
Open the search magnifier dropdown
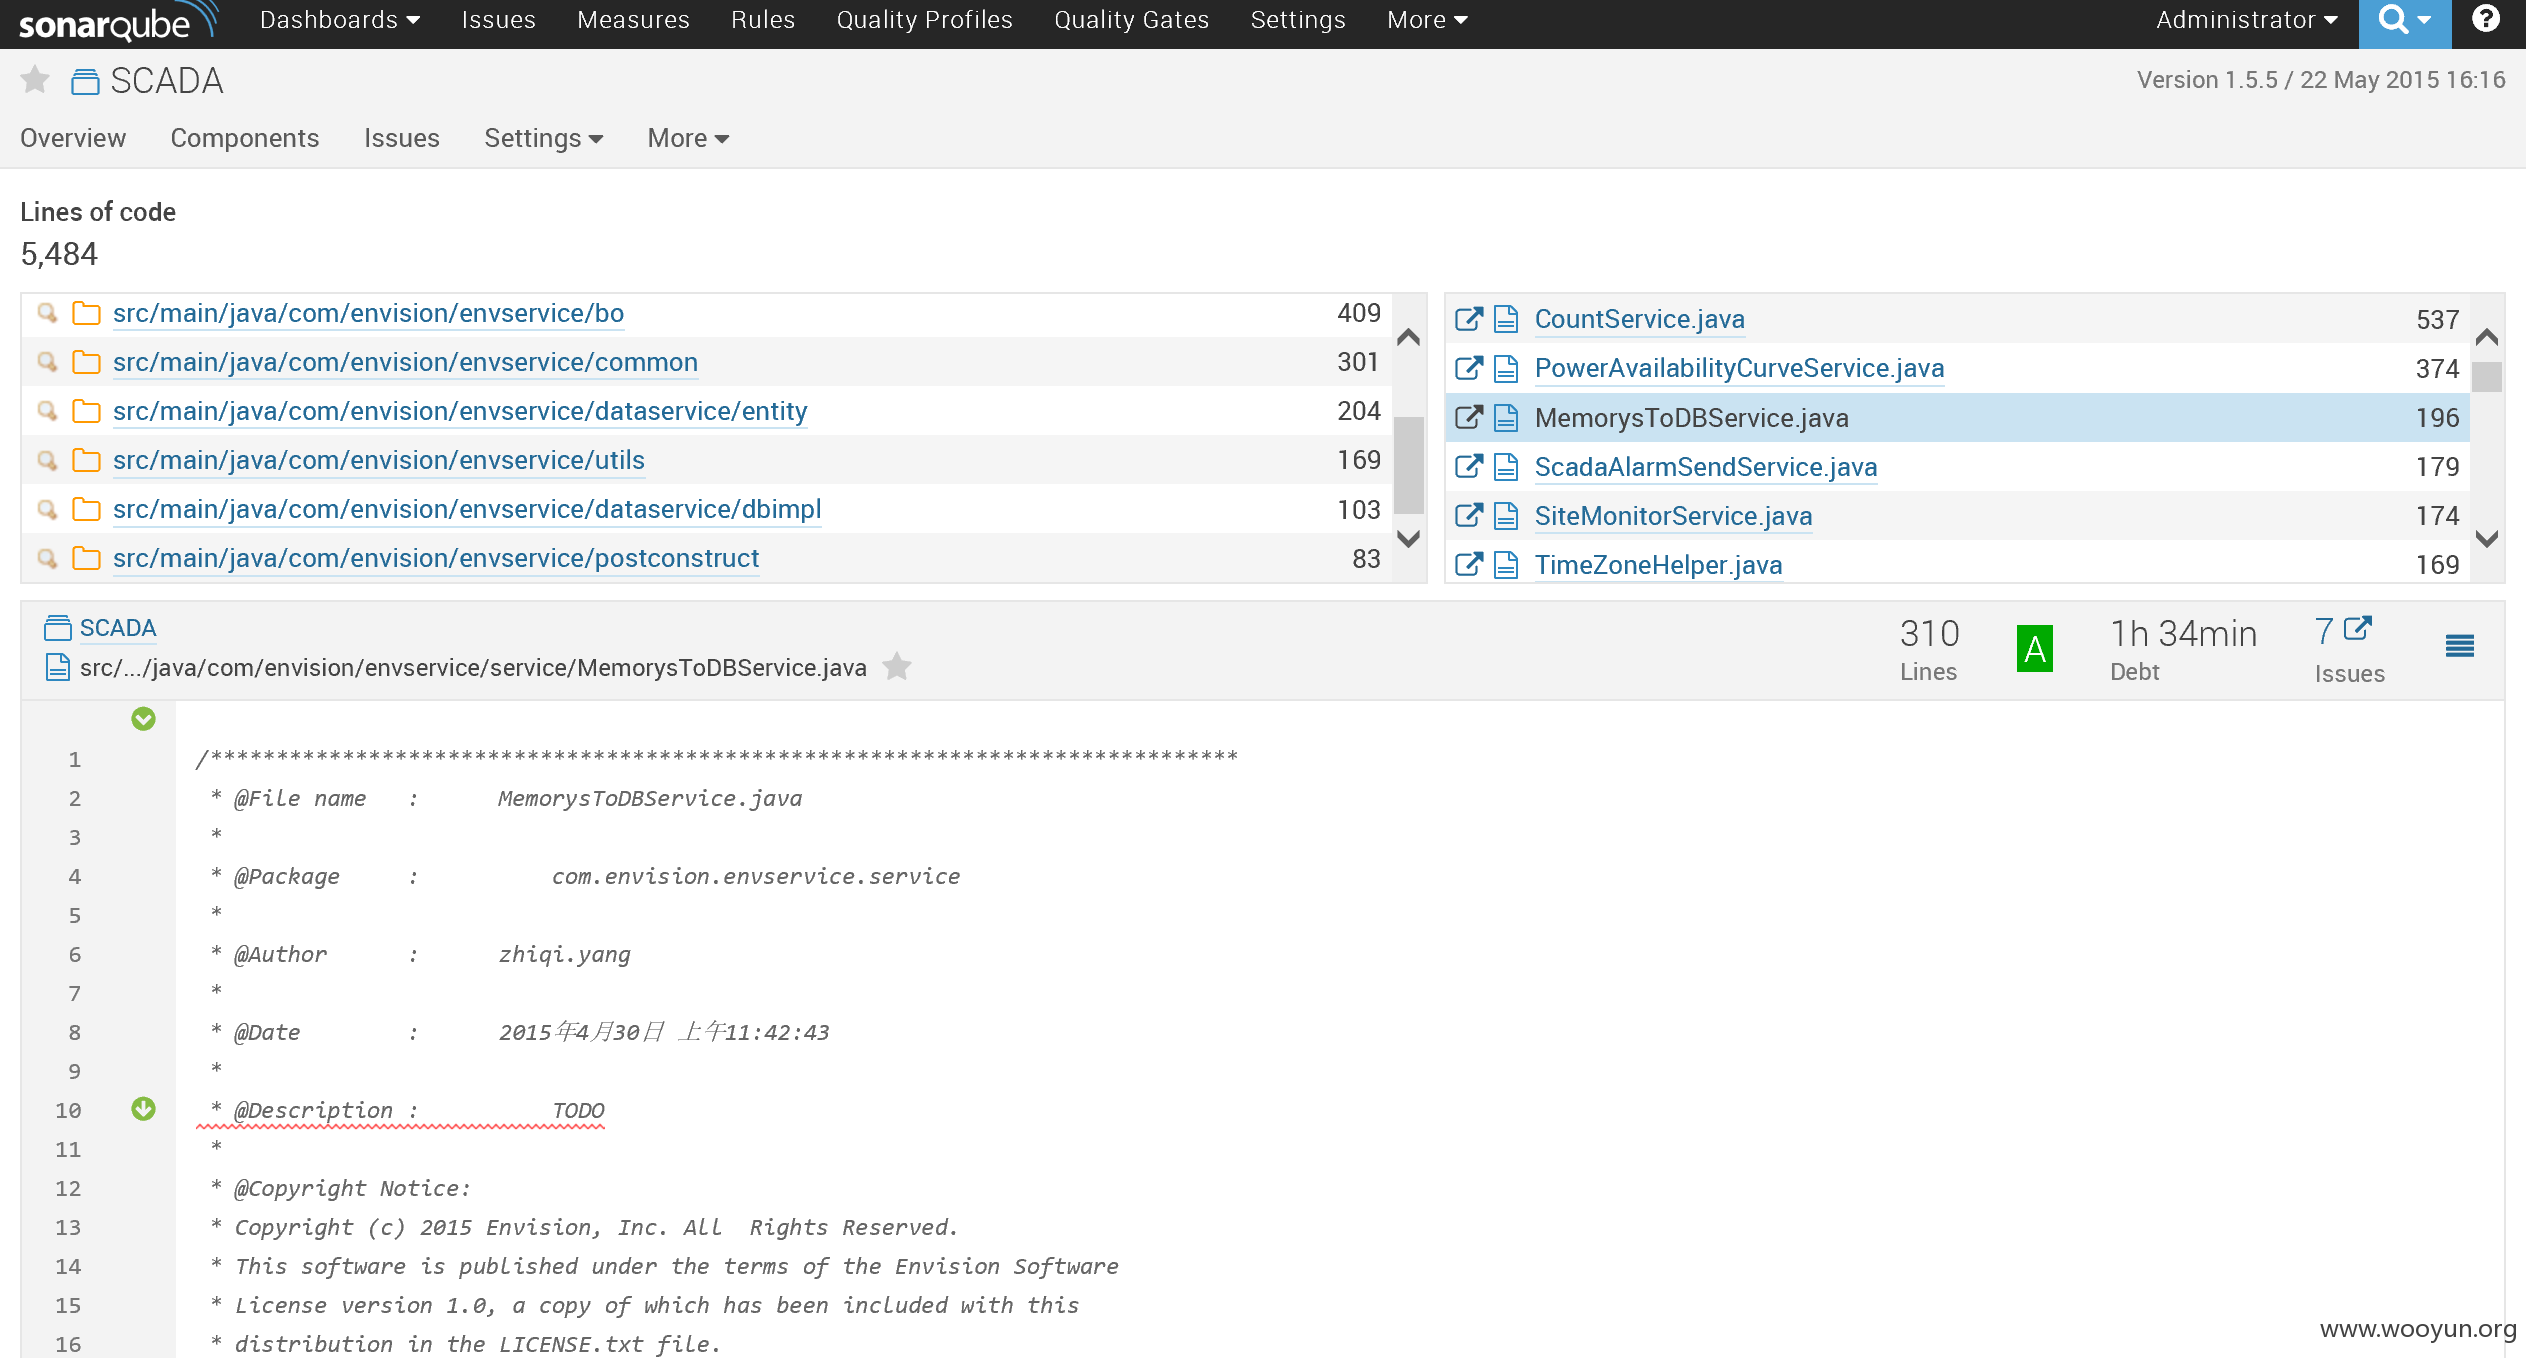(x=2404, y=22)
